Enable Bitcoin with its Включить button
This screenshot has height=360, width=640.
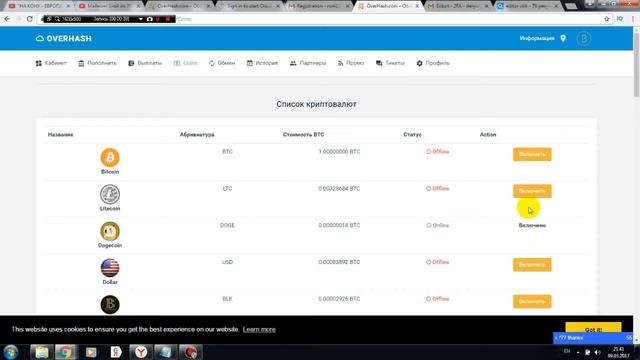coord(532,154)
